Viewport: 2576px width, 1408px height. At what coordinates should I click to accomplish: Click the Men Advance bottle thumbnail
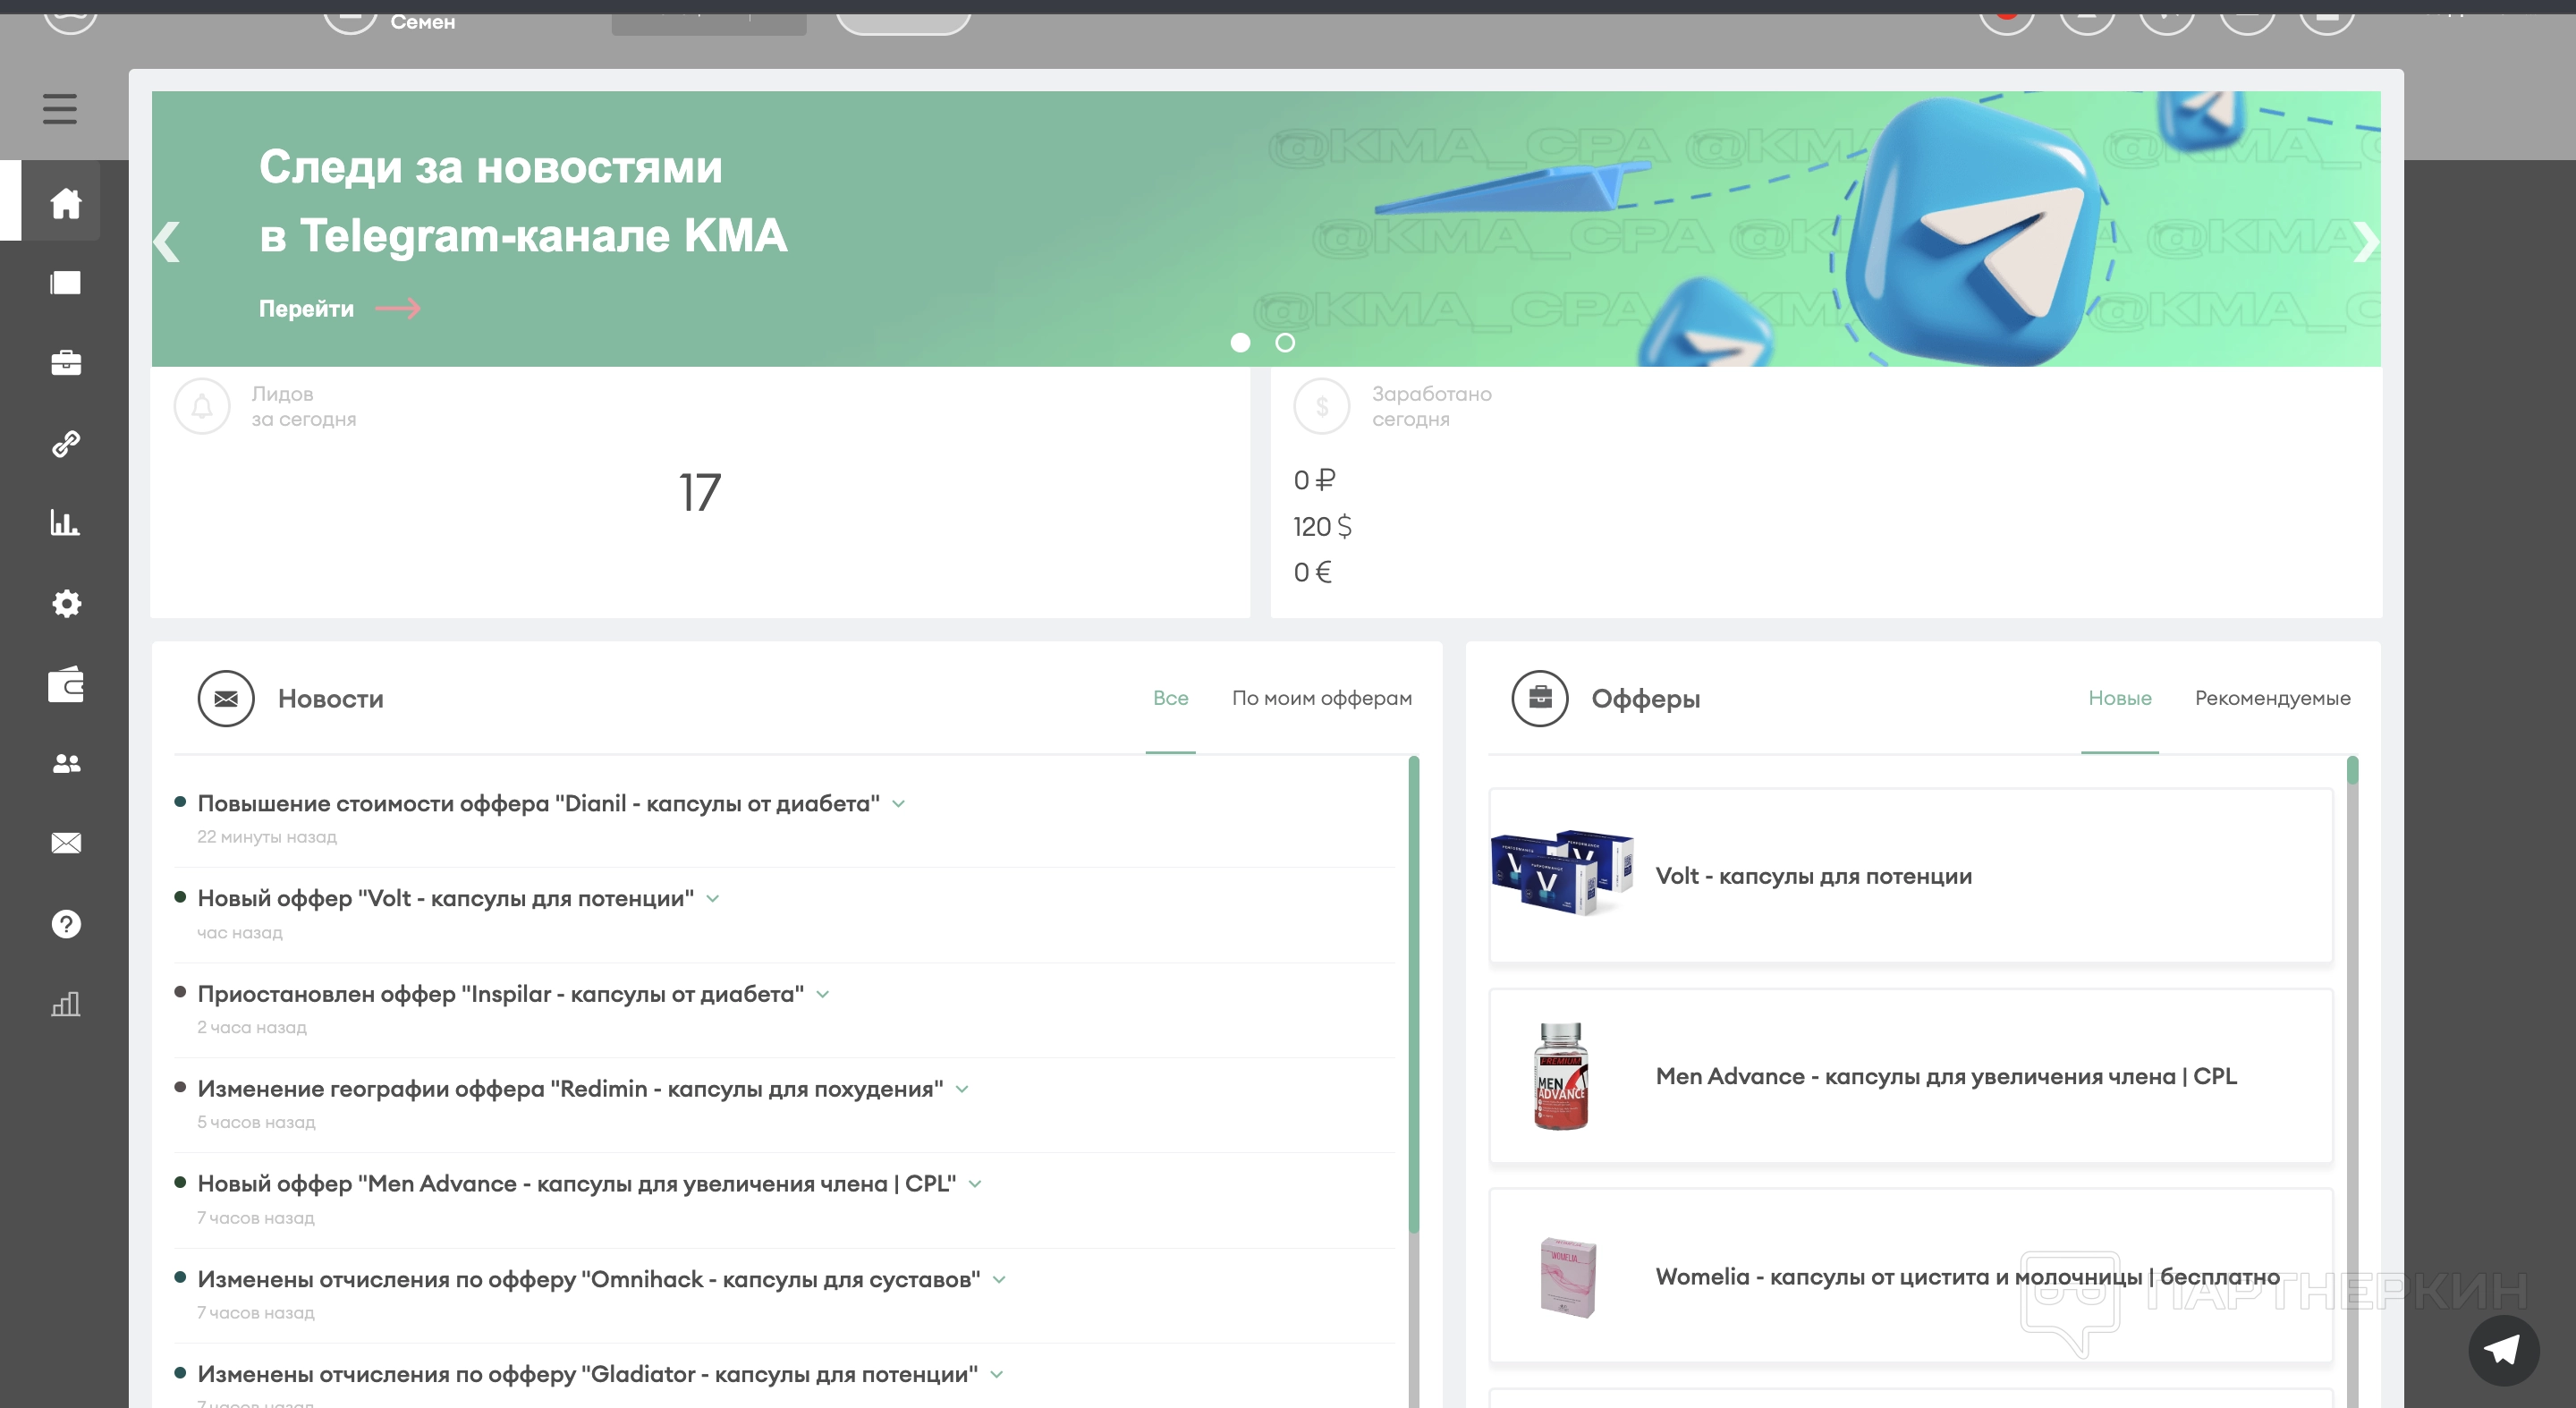click(1561, 1076)
